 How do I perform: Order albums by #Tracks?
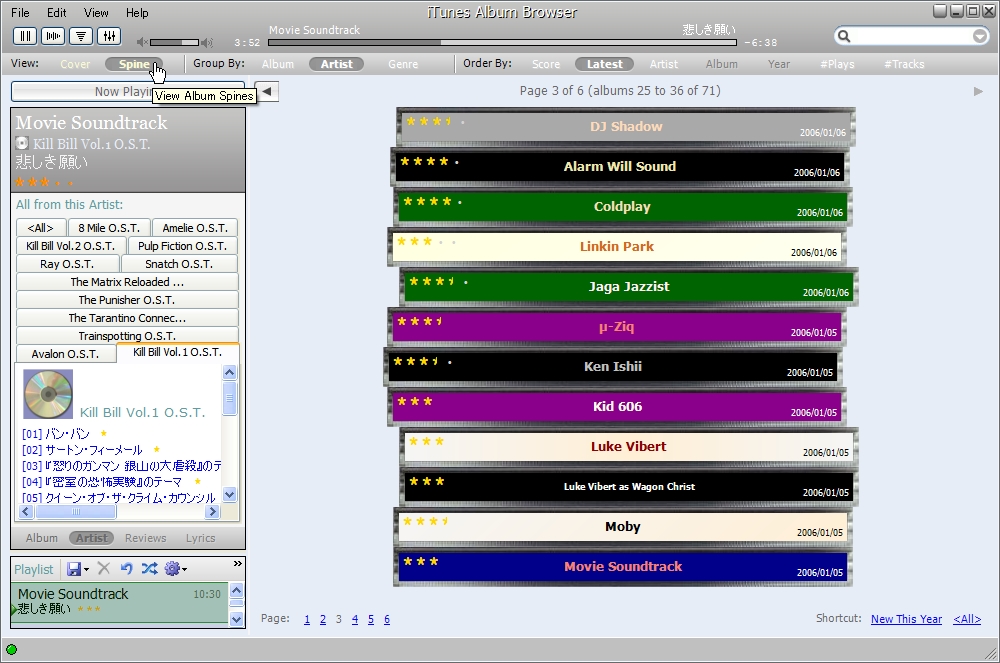click(x=904, y=64)
